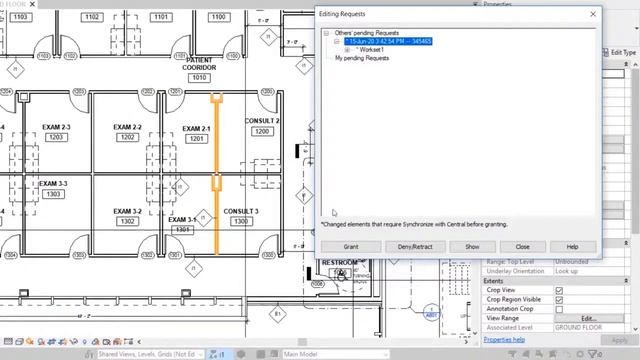Click the Help button in dialog

pos(573,247)
